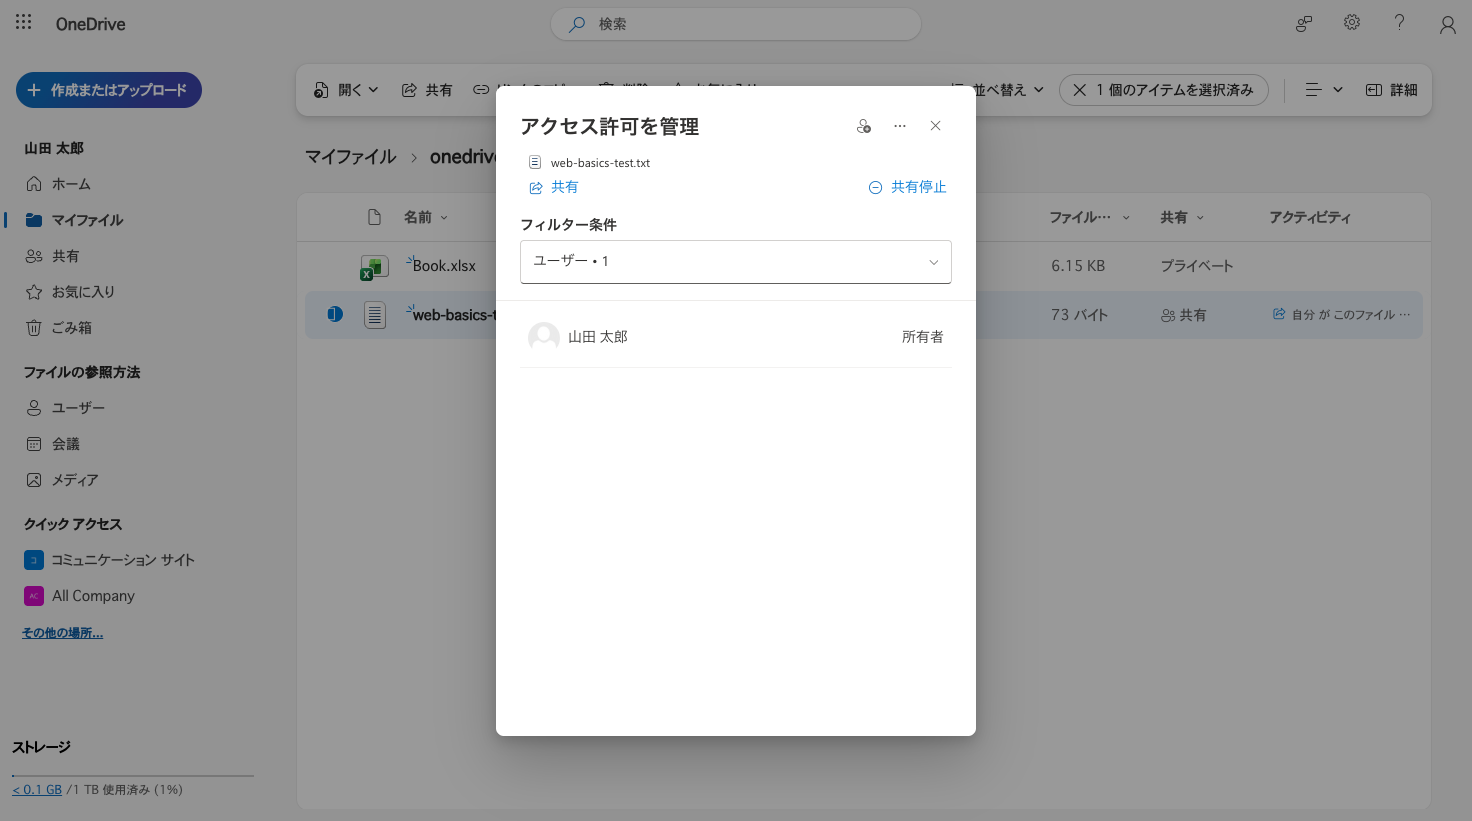
Task: Click web-basics-test.txt file name in dialog
Action: (x=600, y=163)
